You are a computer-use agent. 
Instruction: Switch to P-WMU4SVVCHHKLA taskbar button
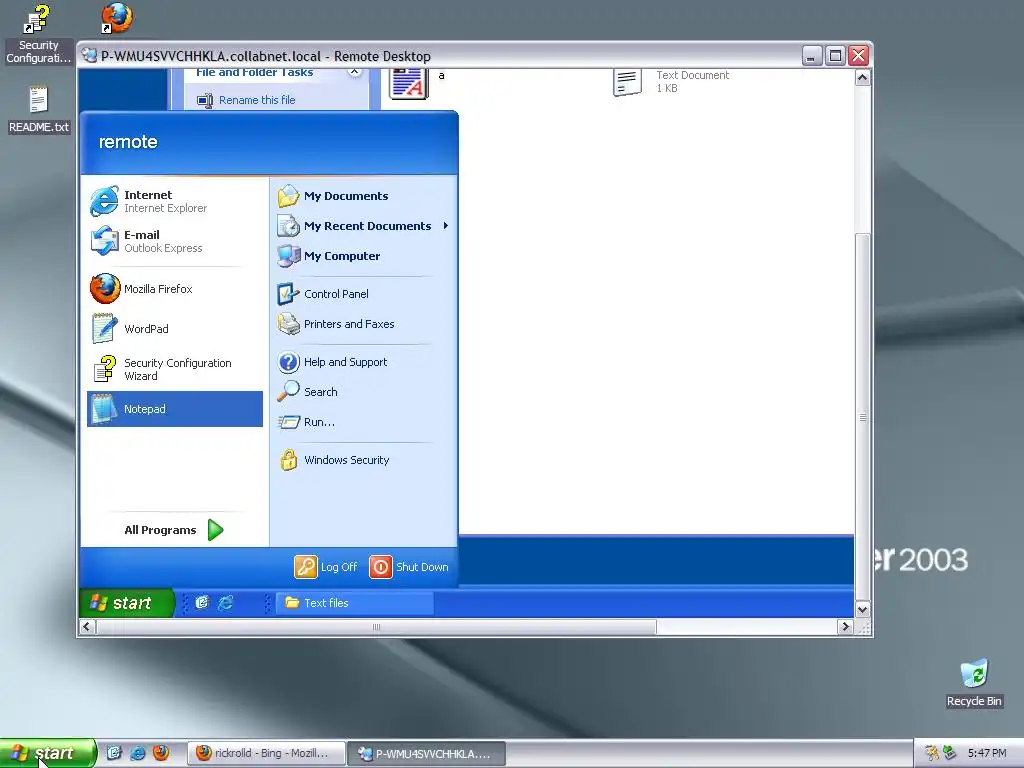pos(426,753)
